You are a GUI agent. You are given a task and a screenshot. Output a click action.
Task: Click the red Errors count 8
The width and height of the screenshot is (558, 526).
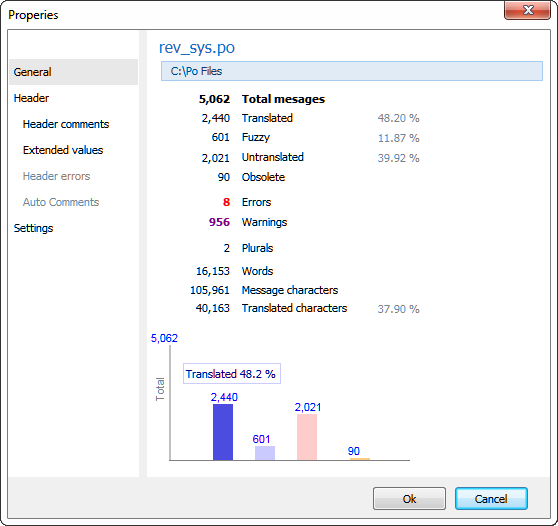226,202
